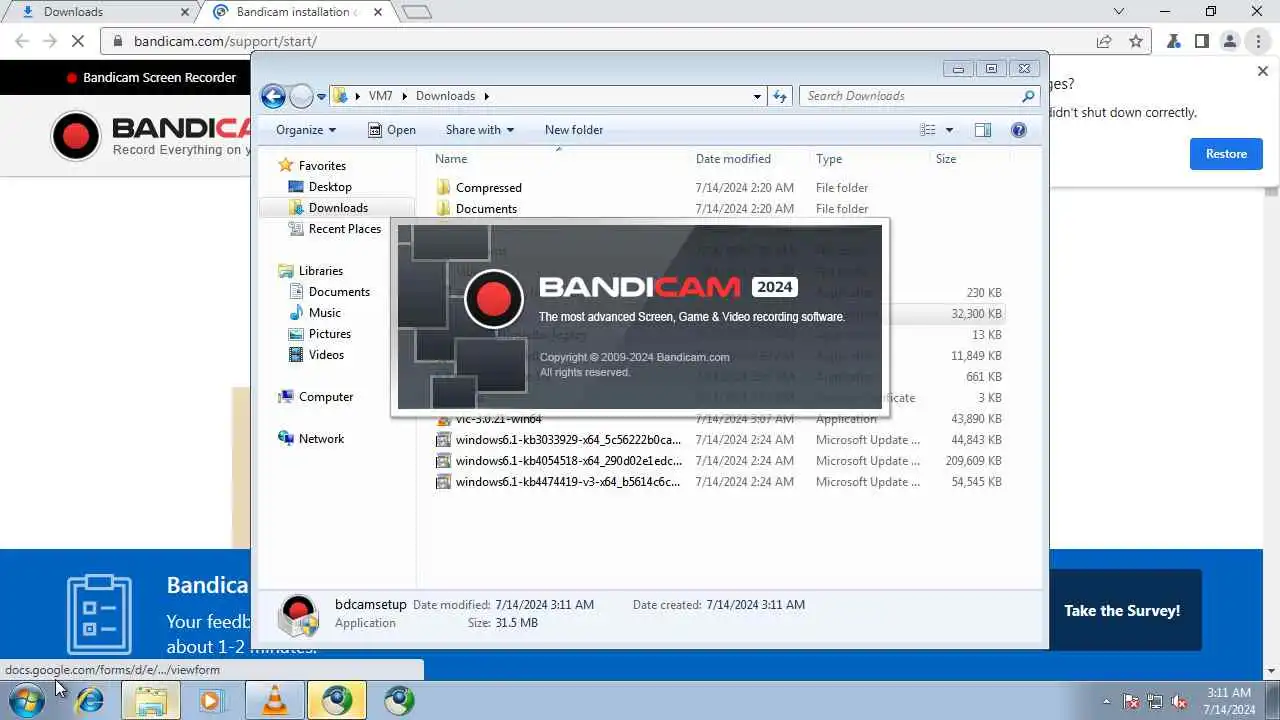The height and width of the screenshot is (720, 1280).
Task: Click the taskbar clock showing 3:11 AM
Action: click(1229, 701)
